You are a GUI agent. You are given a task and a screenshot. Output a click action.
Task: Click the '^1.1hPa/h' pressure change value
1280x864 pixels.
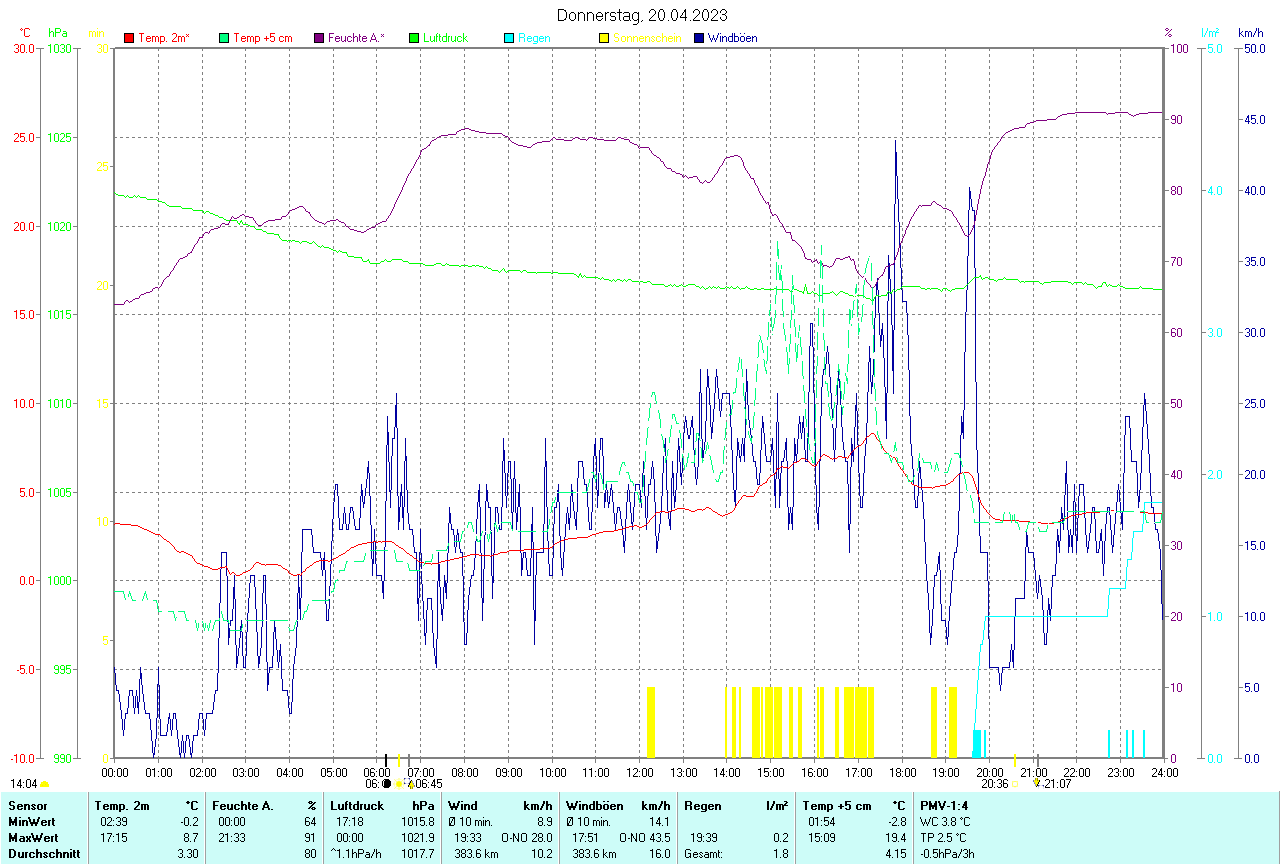point(357,854)
